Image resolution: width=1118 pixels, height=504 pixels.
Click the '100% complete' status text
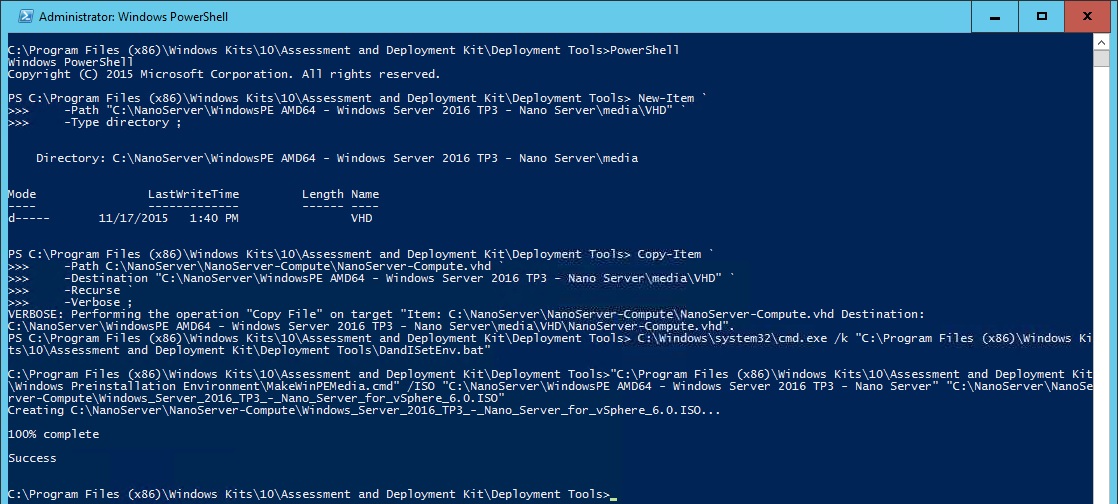(53, 434)
